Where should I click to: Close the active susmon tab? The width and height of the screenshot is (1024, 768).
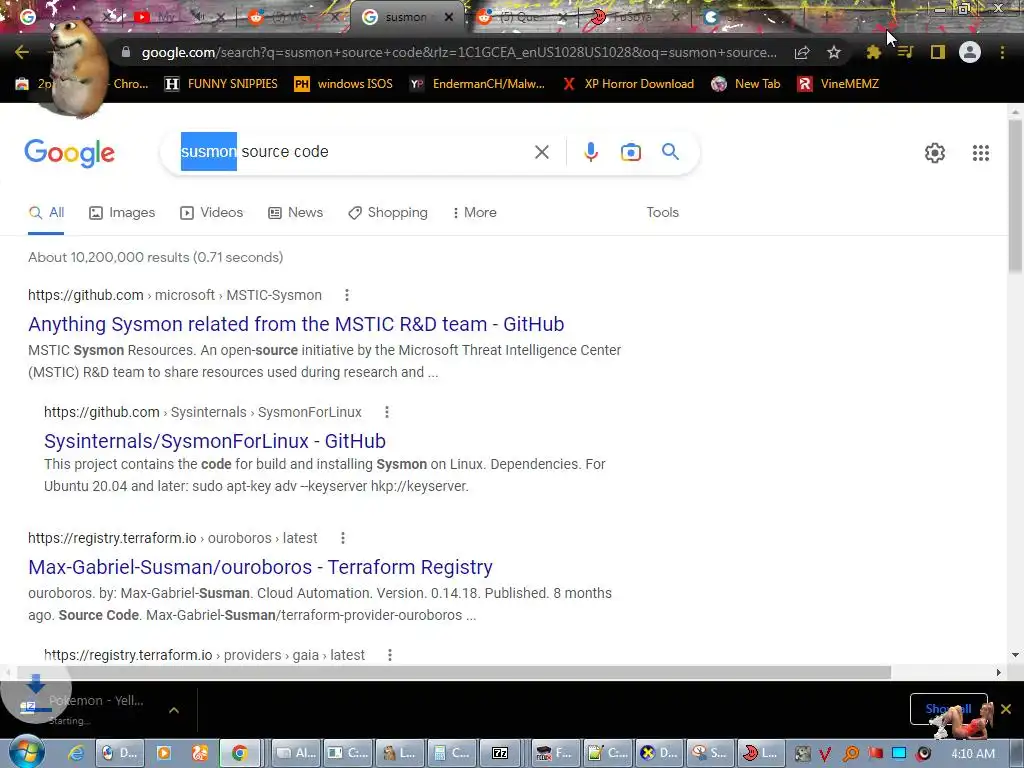click(x=449, y=17)
